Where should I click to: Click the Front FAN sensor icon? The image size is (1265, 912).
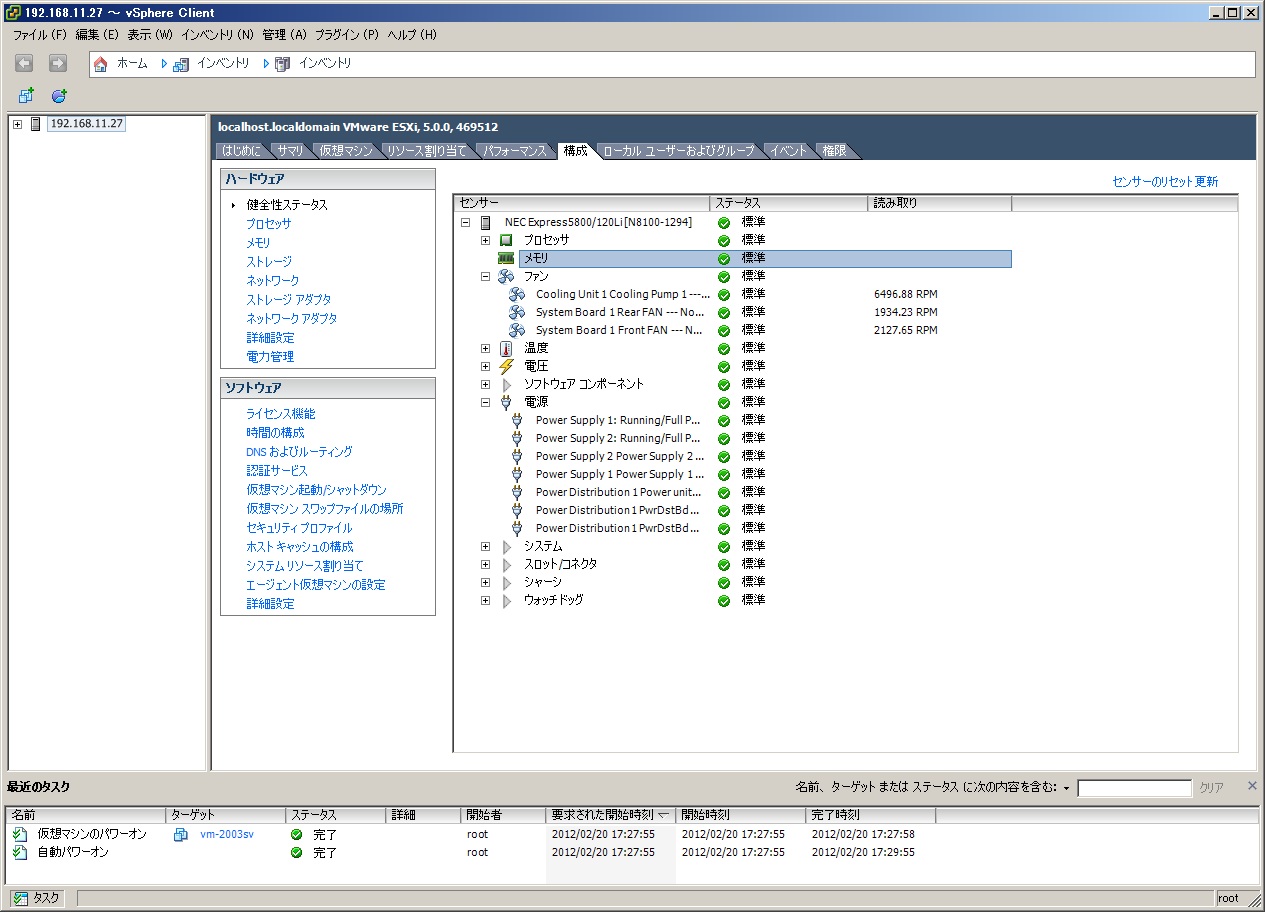click(x=517, y=330)
